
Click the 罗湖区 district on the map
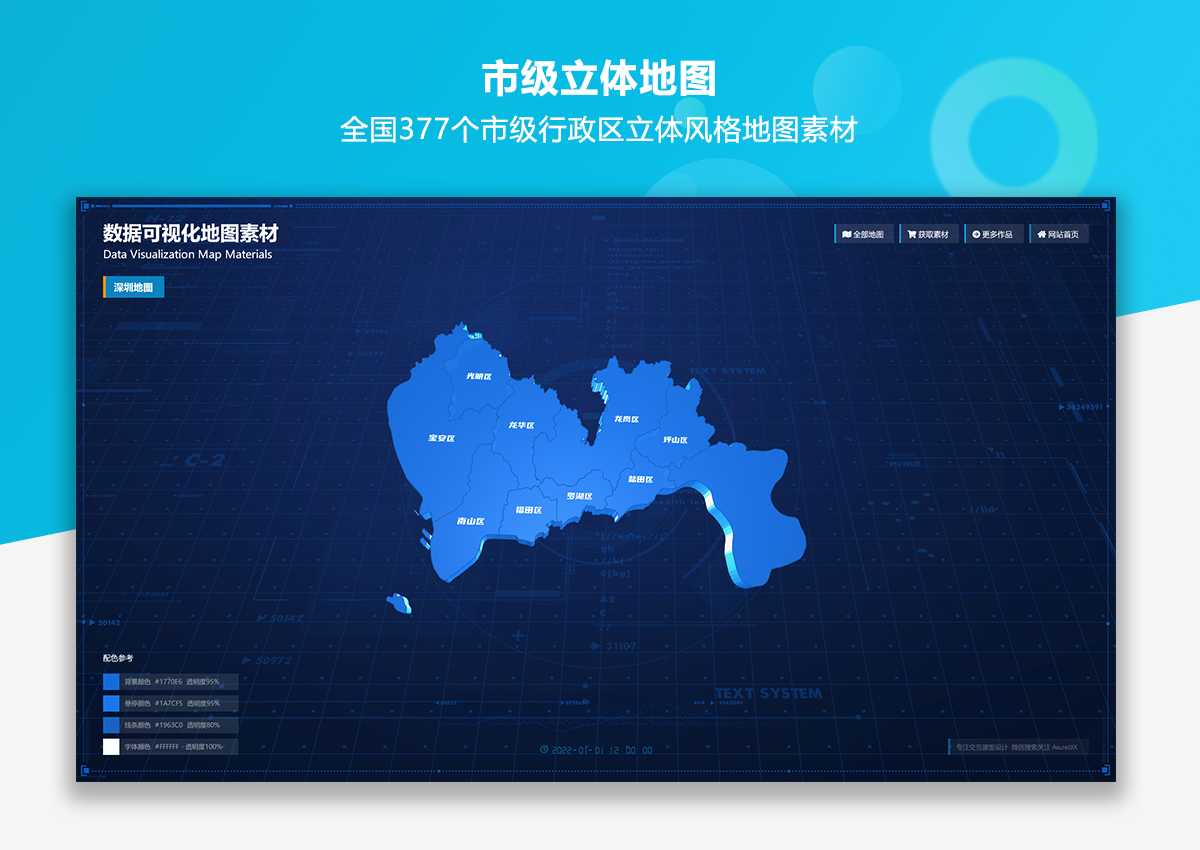point(579,497)
